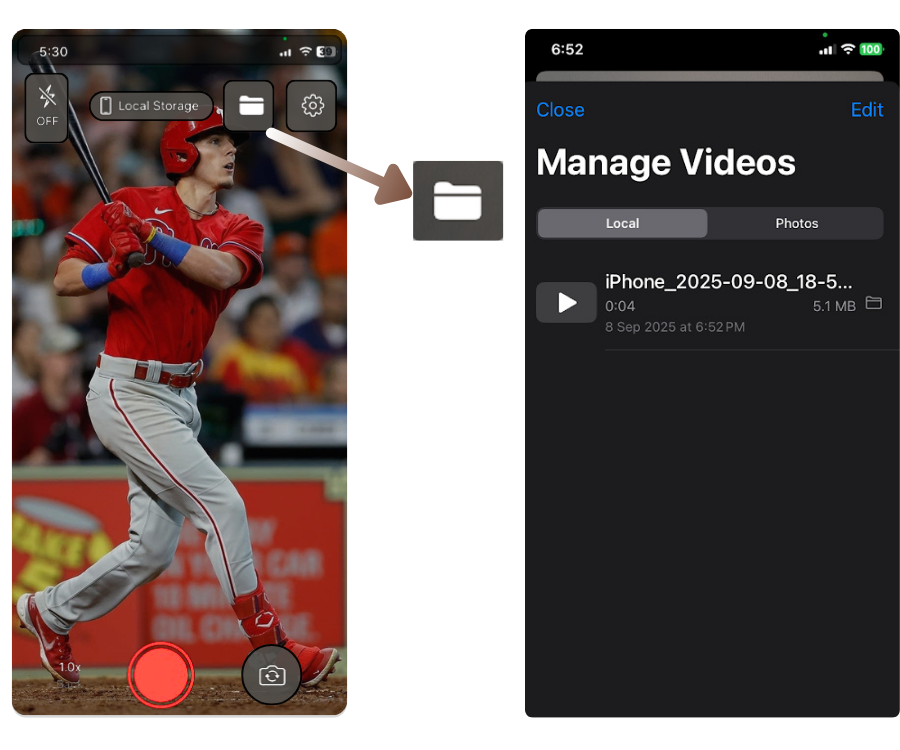Tap Edit in Manage Videos
Image resolution: width=900 pixels, height=750 pixels.
click(x=867, y=110)
